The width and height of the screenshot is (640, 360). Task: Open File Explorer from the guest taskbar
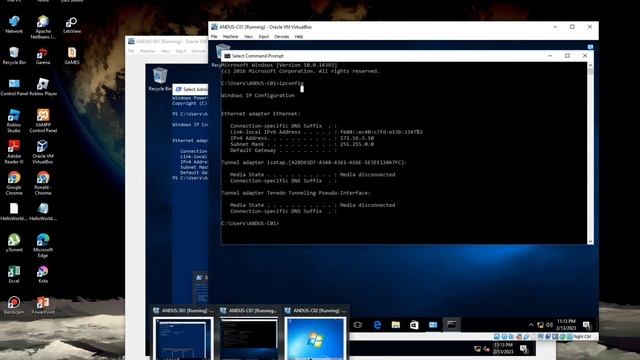click(396, 325)
